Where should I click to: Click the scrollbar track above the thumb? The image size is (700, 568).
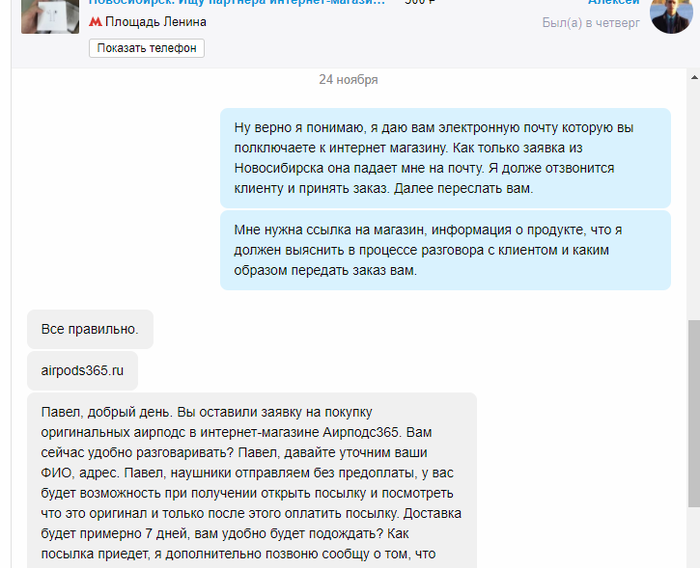click(693, 200)
